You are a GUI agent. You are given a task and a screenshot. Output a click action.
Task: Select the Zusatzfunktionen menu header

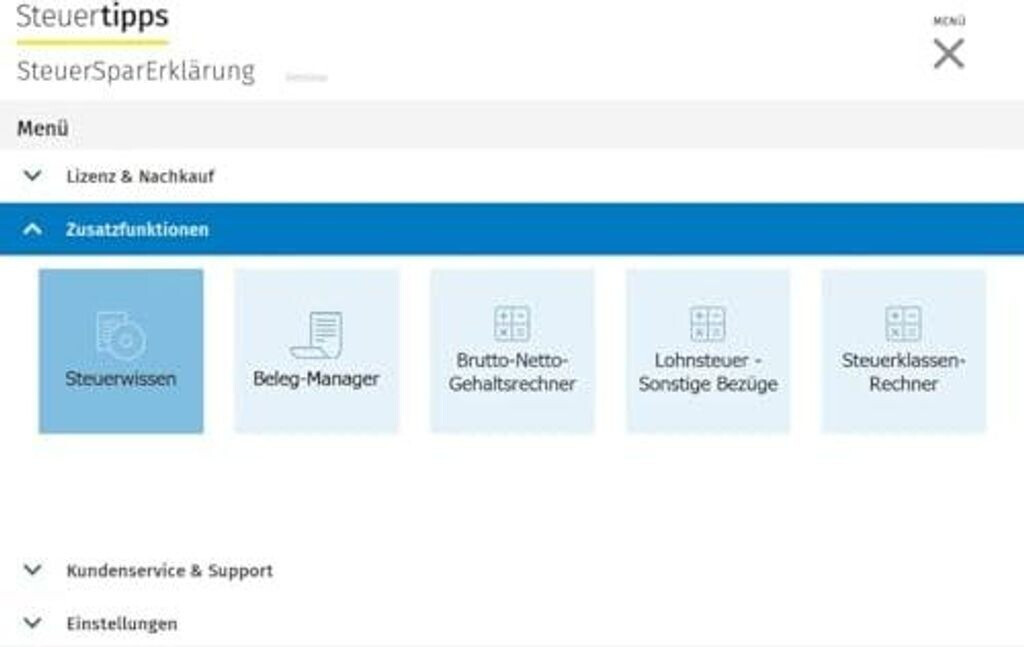coord(137,229)
